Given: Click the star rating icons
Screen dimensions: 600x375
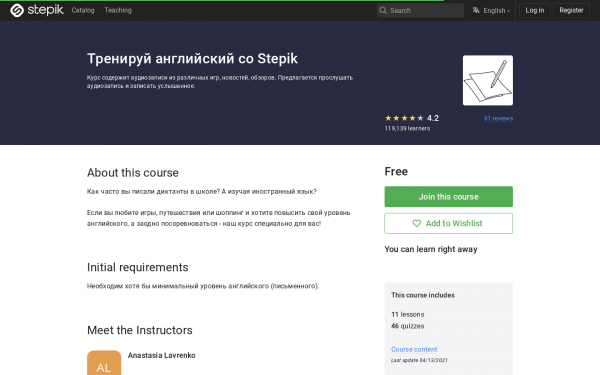Looking at the screenshot, I should pos(404,118).
